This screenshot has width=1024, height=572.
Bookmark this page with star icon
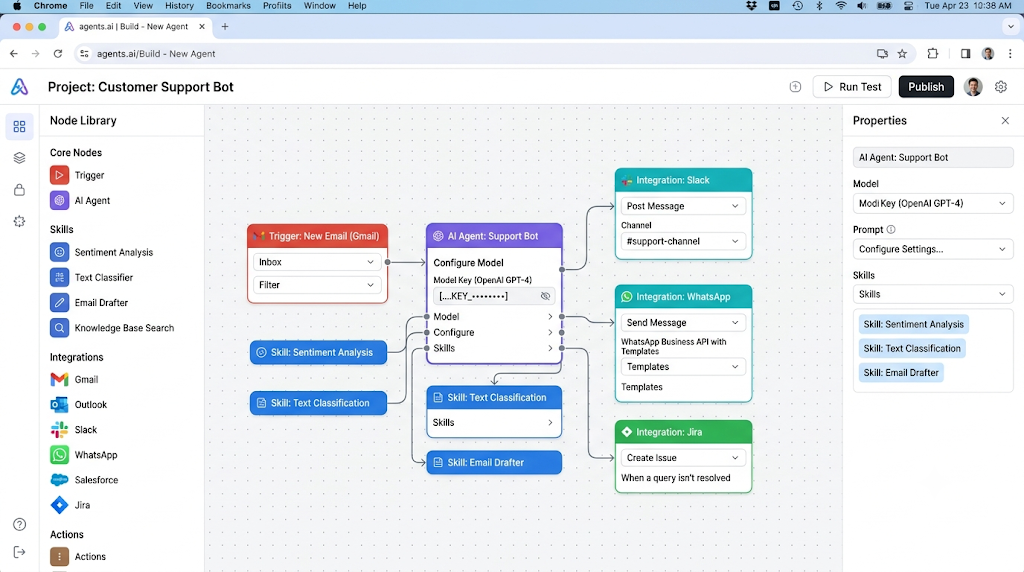click(x=903, y=54)
